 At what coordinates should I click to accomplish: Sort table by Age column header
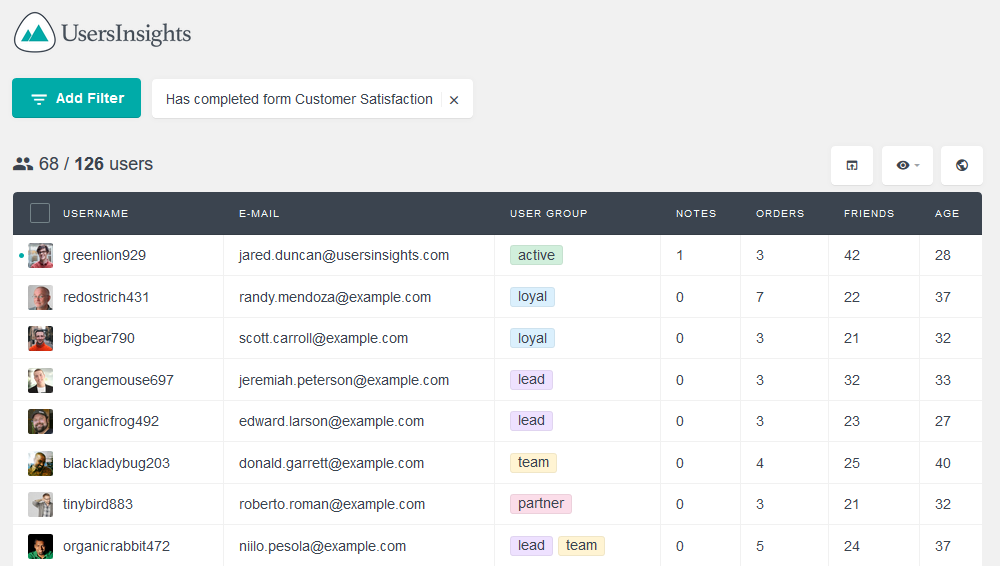click(x=947, y=213)
